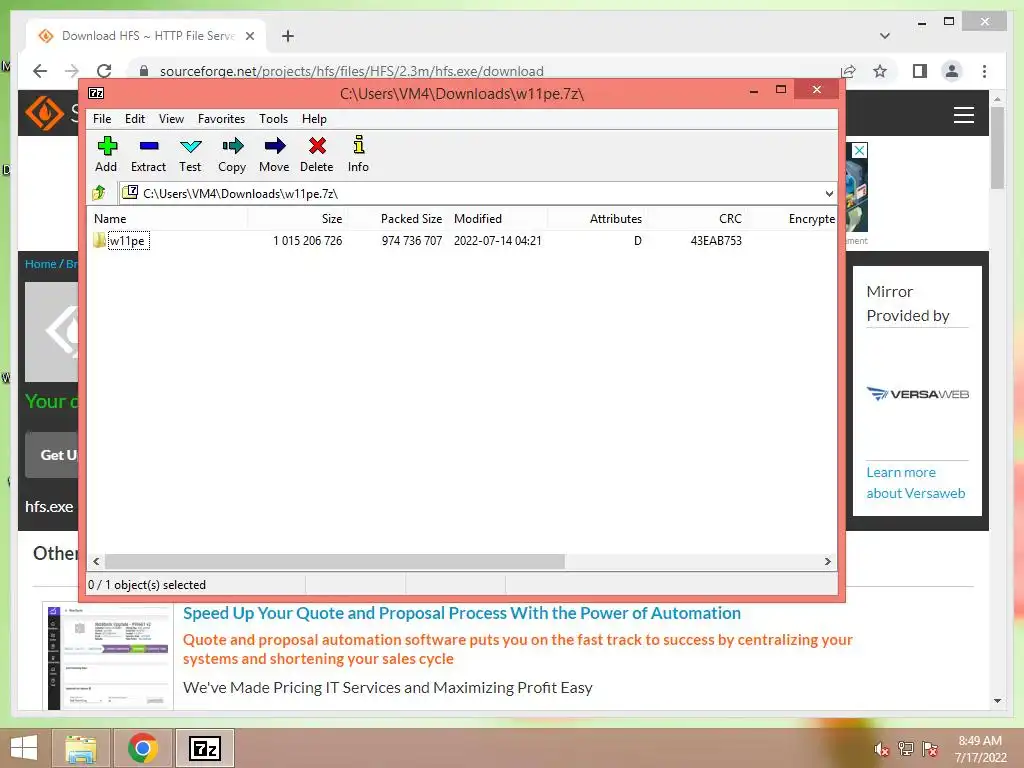Image resolution: width=1024 pixels, height=768 pixels.
Task: Click right scroll arrow in file list
Action: coord(827,561)
